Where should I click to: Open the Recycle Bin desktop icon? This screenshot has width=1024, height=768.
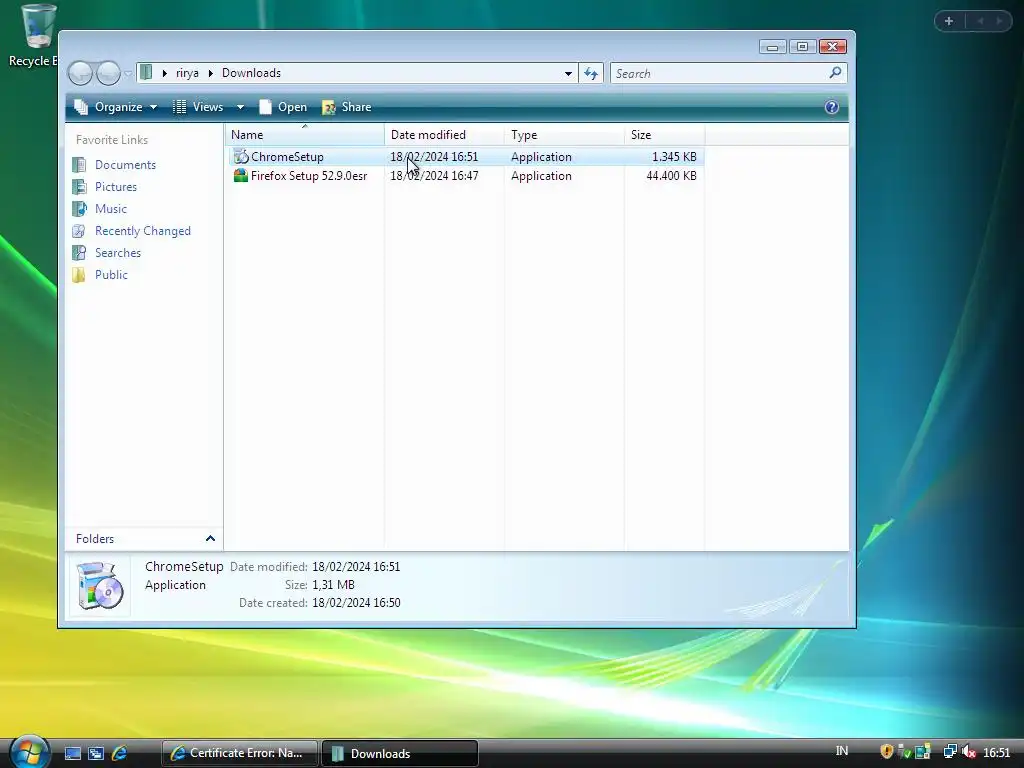37,35
